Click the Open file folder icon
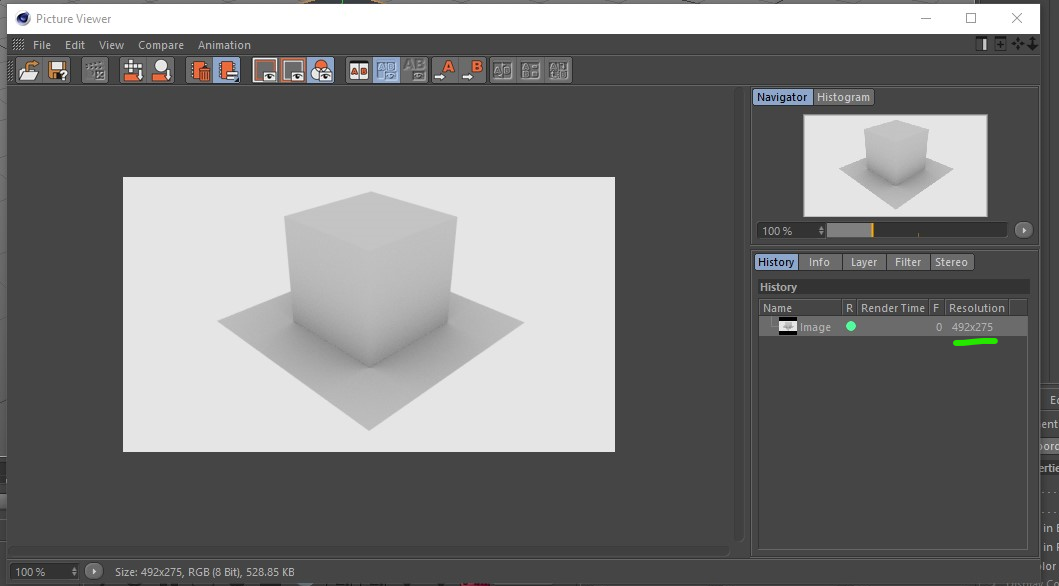Screen dimensions: 1059x586 tap(30, 70)
